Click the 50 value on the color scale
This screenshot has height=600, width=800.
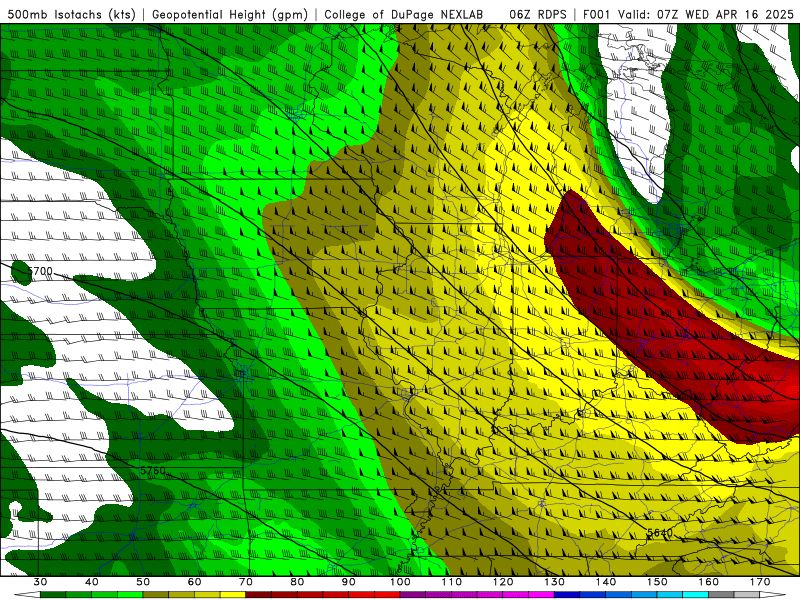click(x=143, y=582)
